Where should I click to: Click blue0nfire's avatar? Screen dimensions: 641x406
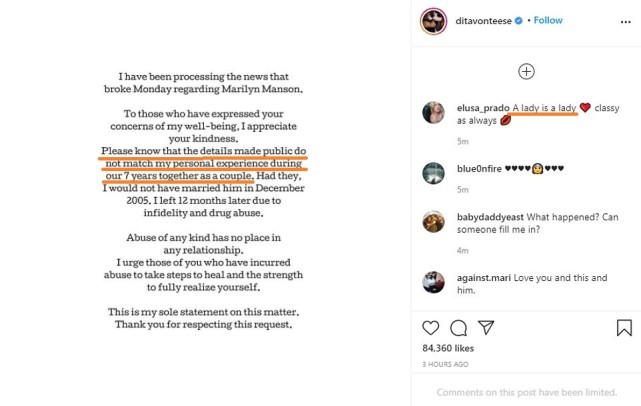(x=433, y=170)
